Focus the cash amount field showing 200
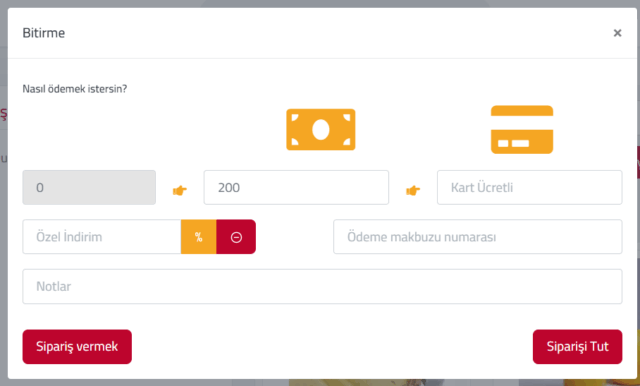Viewport: 640px width, 386px height. pos(296,187)
